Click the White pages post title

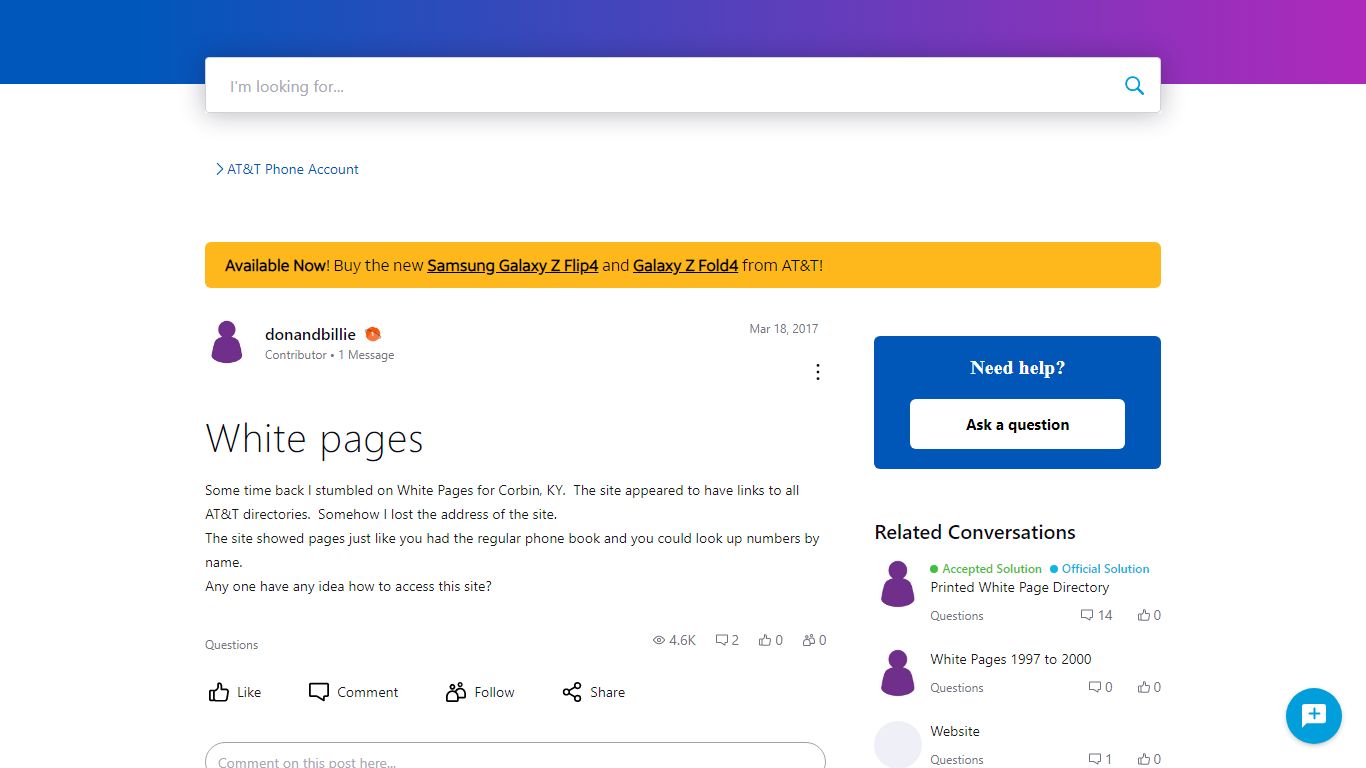[x=314, y=438]
